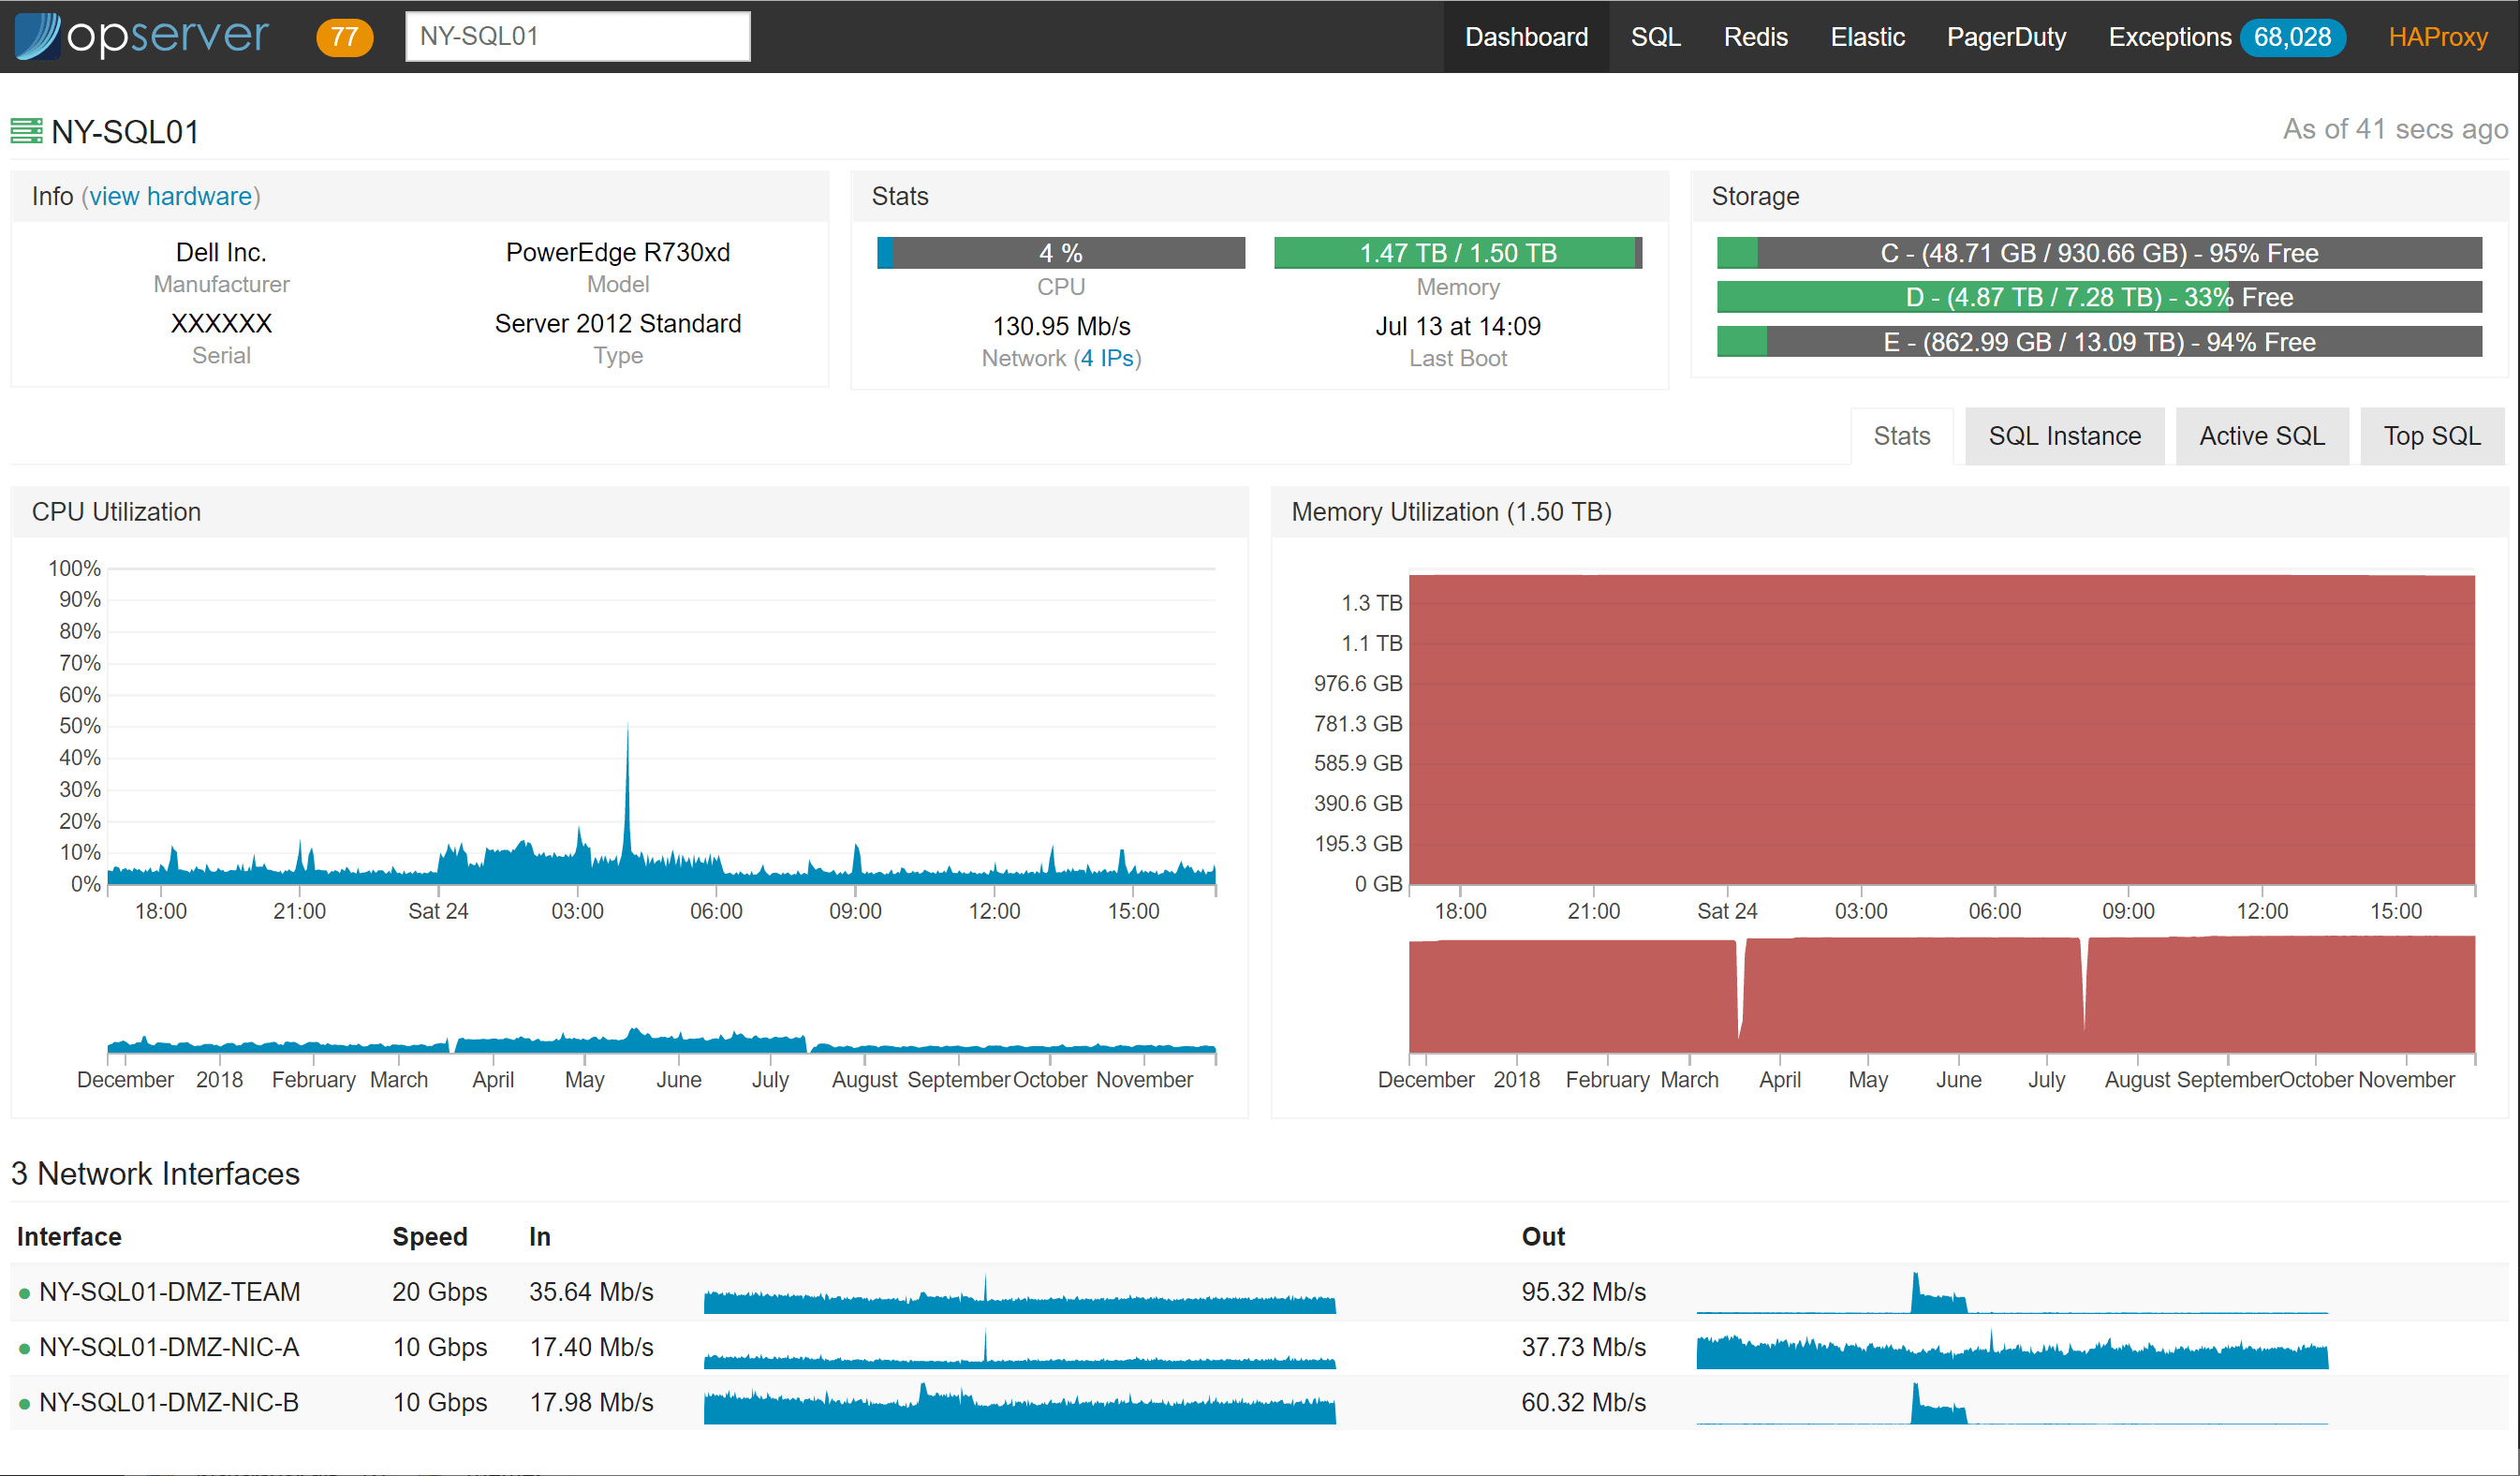Image resolution: width=2520 pixels, height=1476 pixels.
Task: Click the green server icon beside NY-SQL01
Action: 26,131
